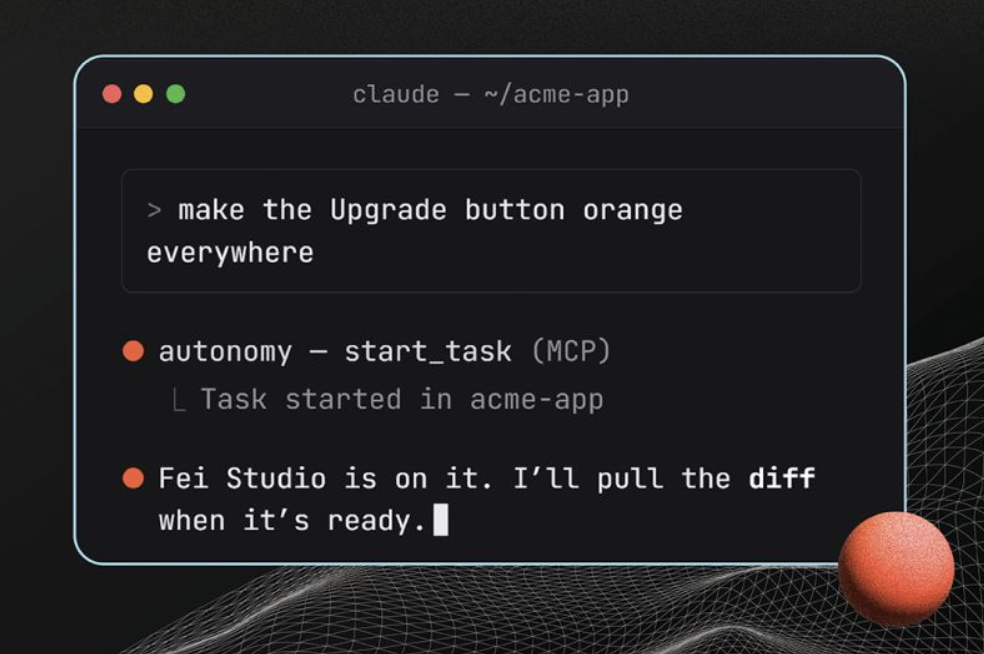Select the prompt chevron before 'make the'

[154, 210]
